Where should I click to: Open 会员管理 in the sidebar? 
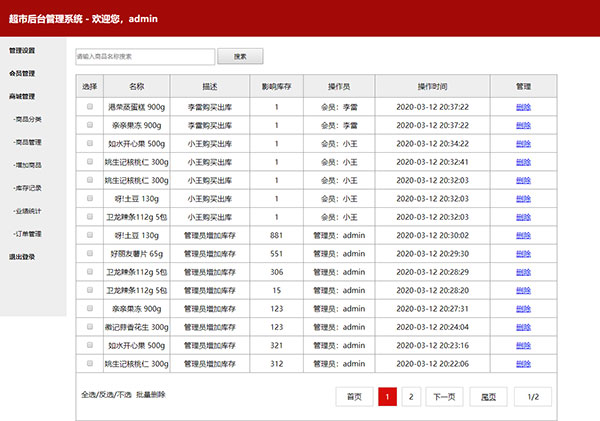point(22,73)
